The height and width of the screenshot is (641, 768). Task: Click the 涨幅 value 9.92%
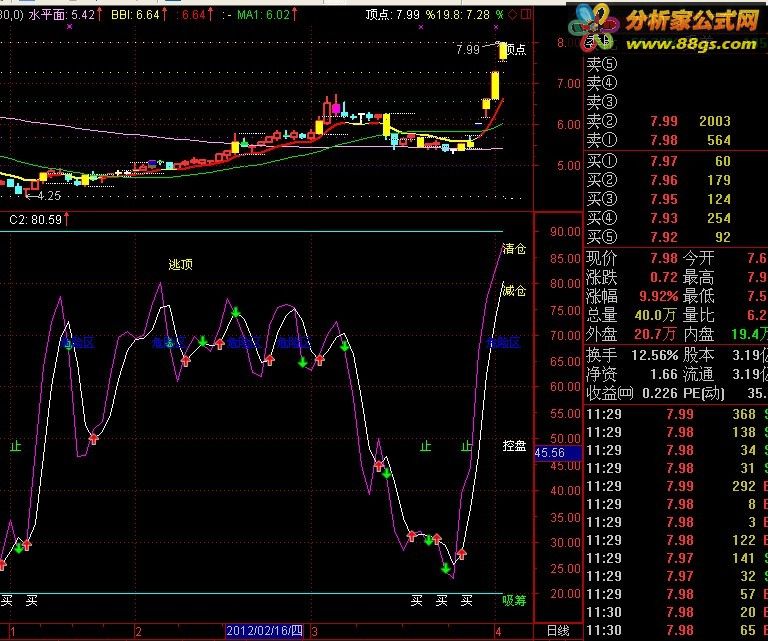click(658, 296)
